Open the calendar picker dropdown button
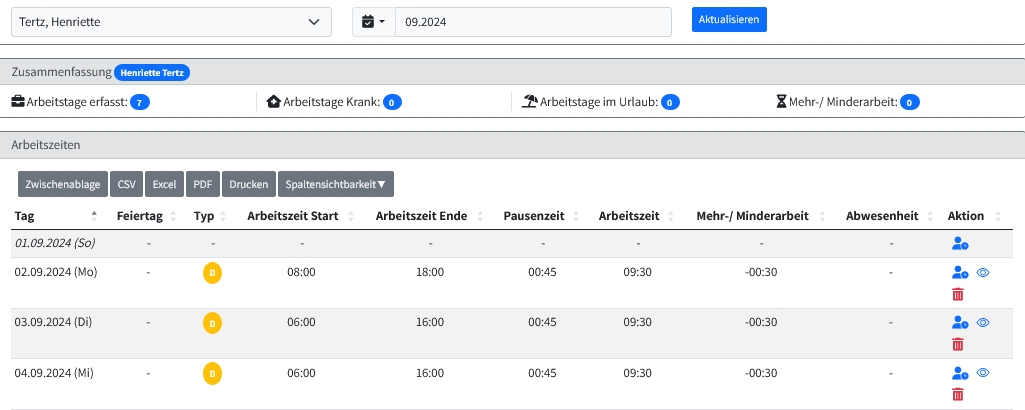 [x=374, y=21]
